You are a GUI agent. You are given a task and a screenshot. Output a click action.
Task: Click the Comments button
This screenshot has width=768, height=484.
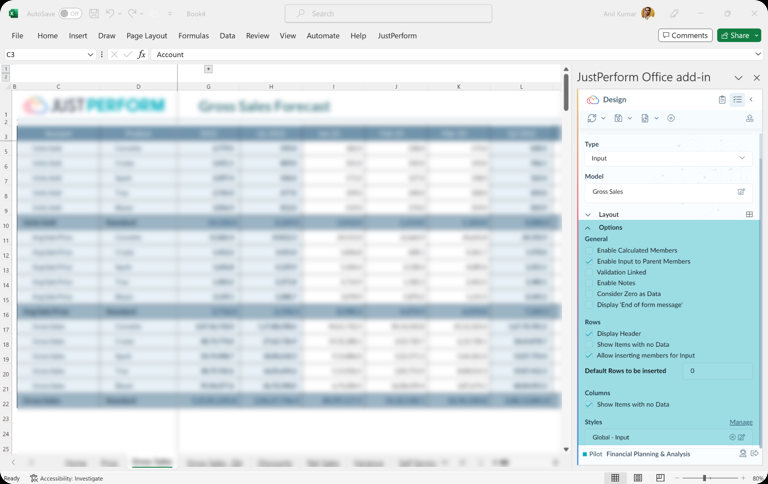[x=685, y=35]
